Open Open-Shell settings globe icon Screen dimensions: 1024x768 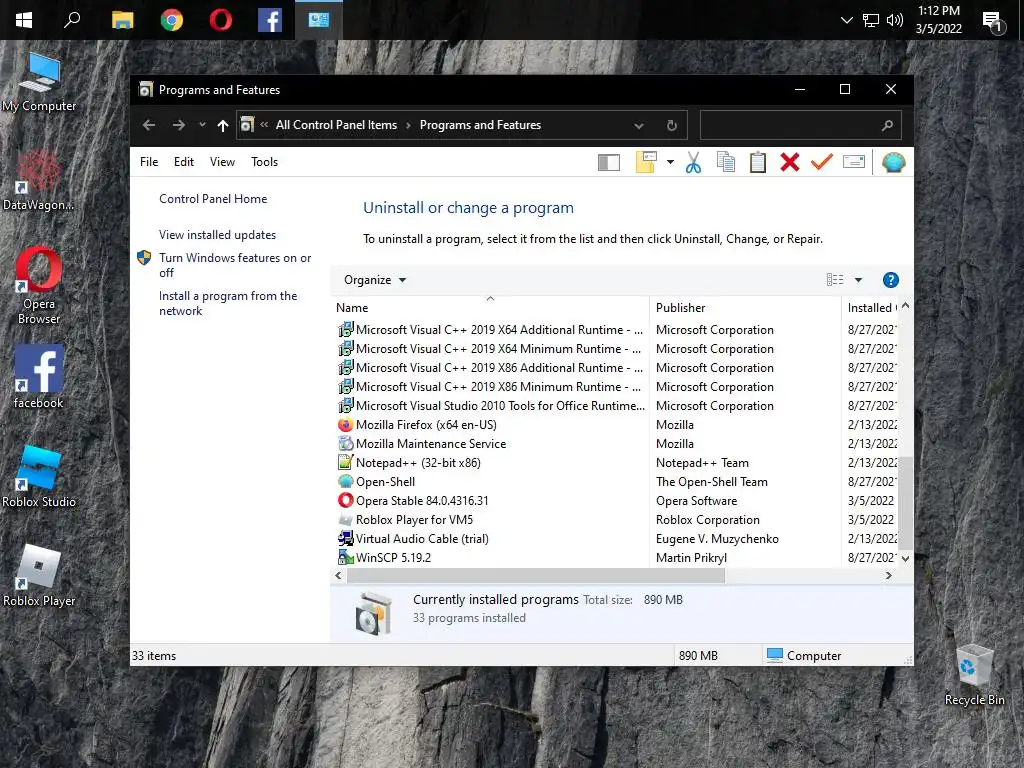click(893, 163)
